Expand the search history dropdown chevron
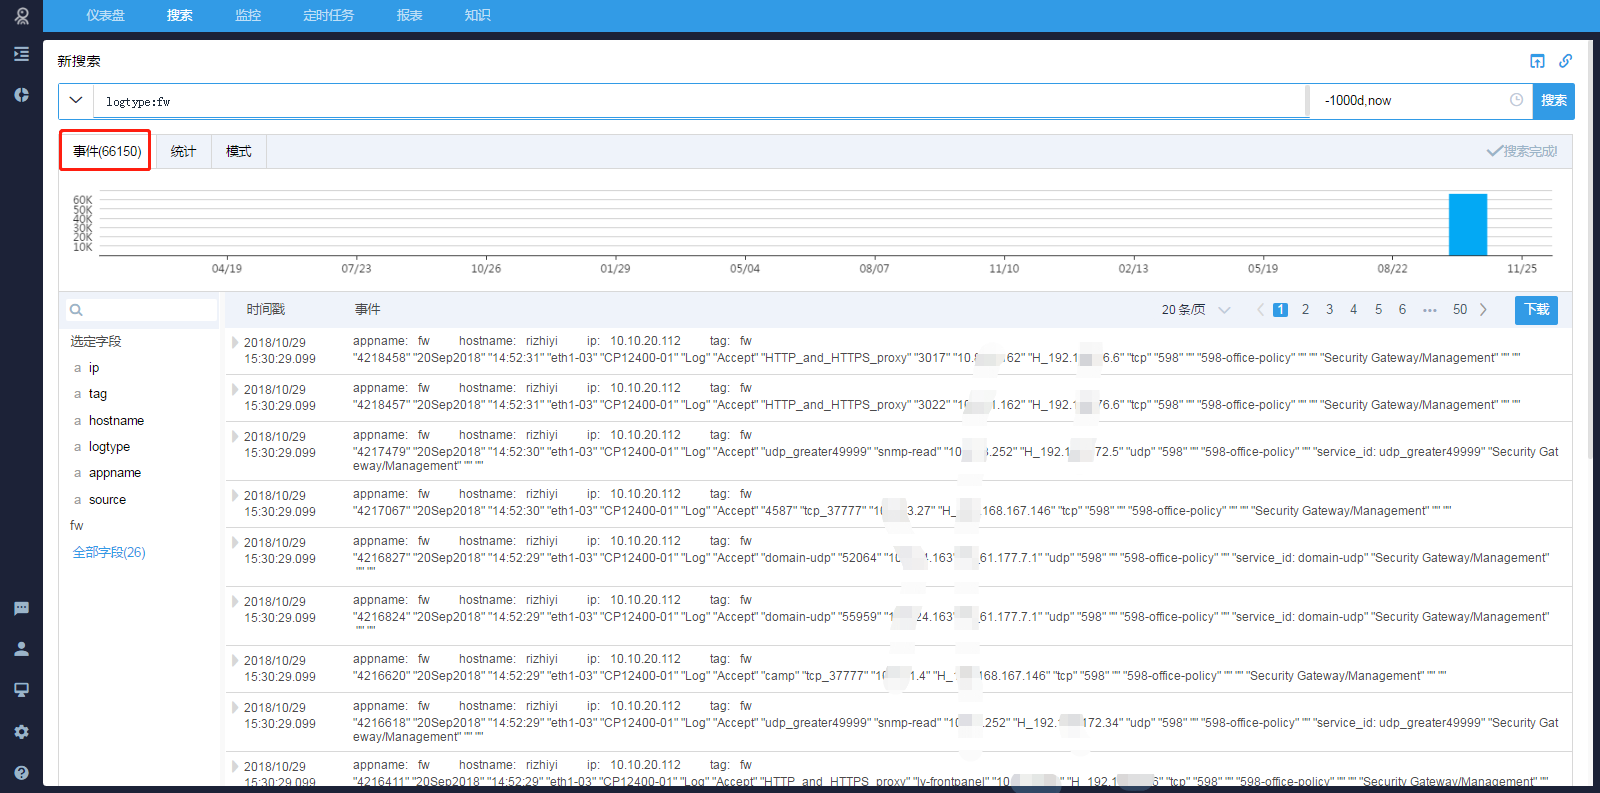This screenshot has width=1600, height=793. pos(76,101)
